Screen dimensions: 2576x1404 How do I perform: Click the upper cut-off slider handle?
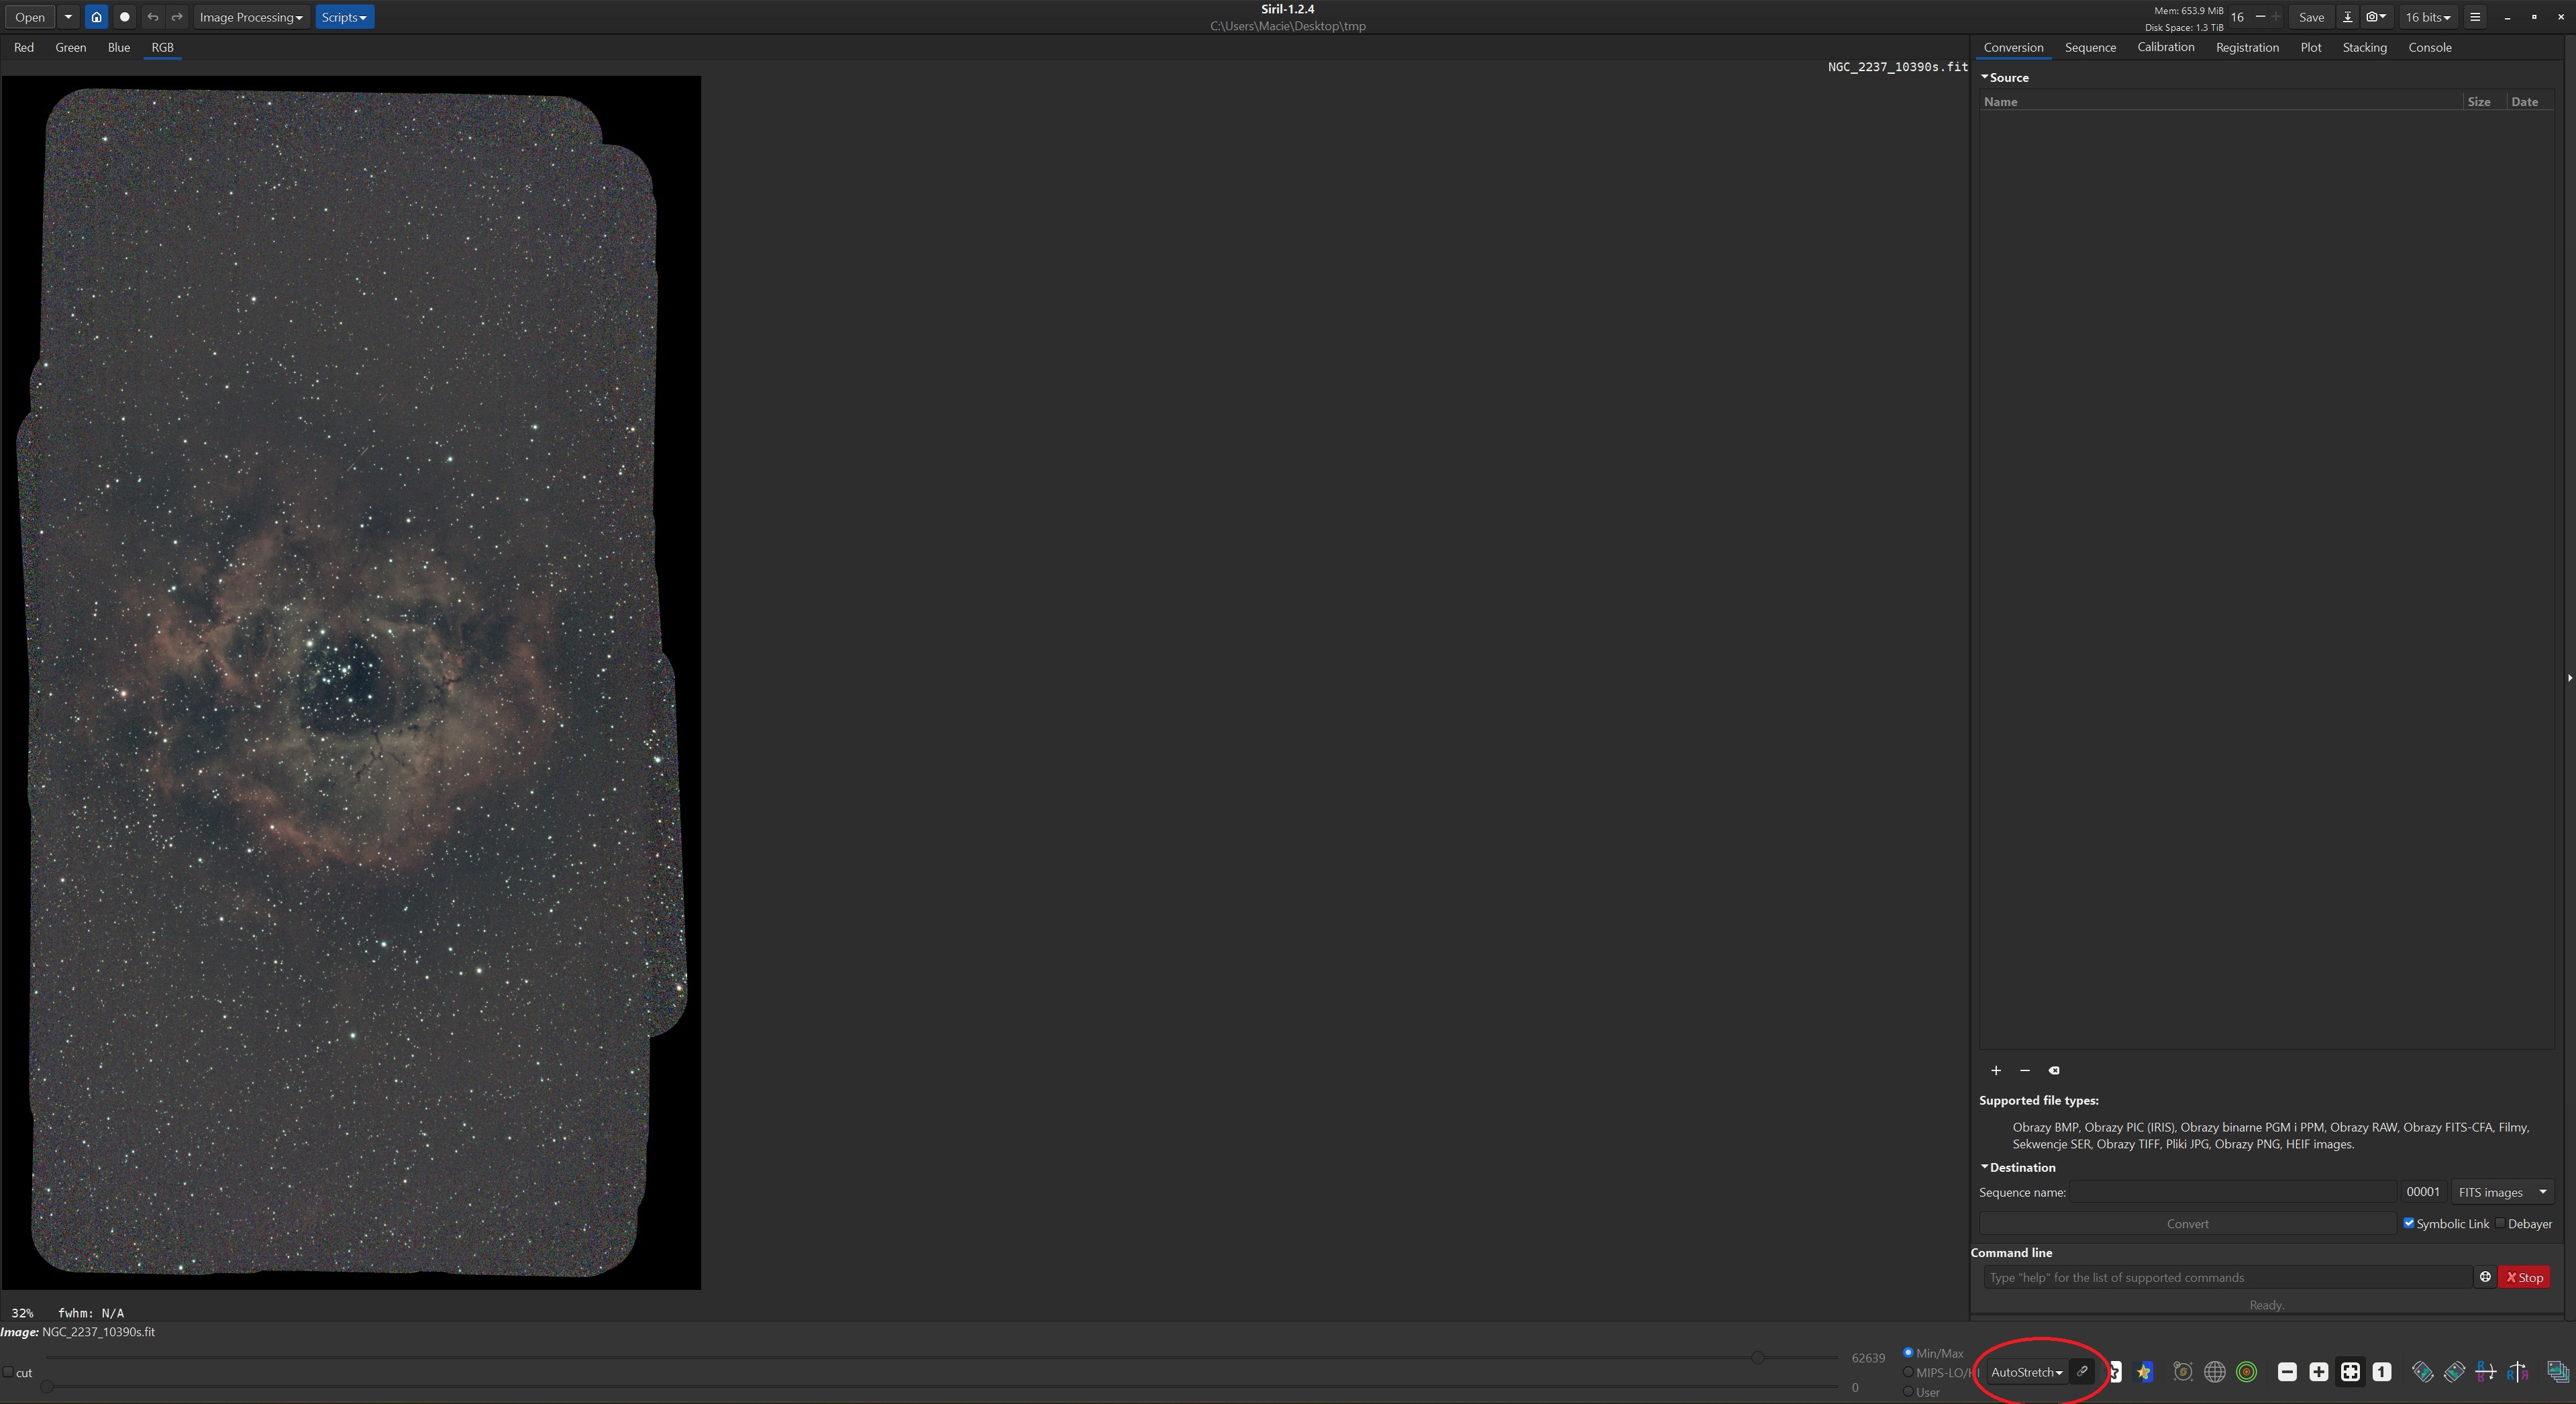1757,1357
